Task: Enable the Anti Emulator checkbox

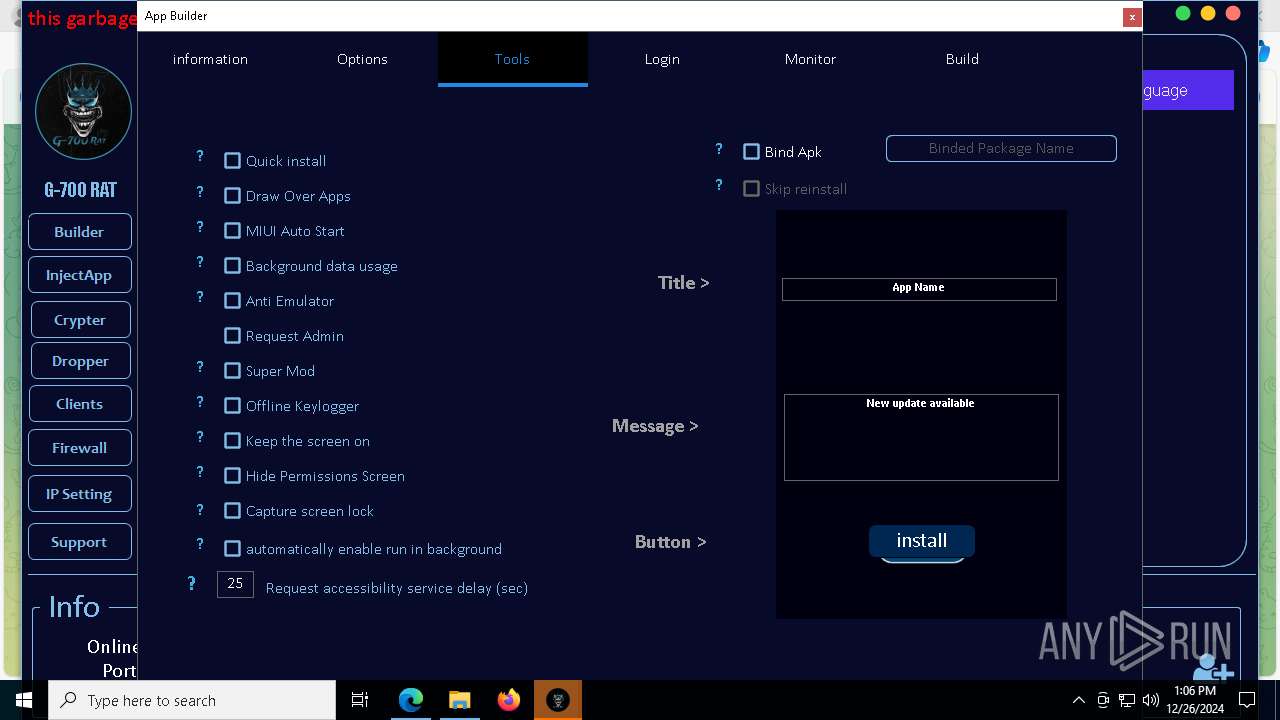Action: (x=232, y=301)
